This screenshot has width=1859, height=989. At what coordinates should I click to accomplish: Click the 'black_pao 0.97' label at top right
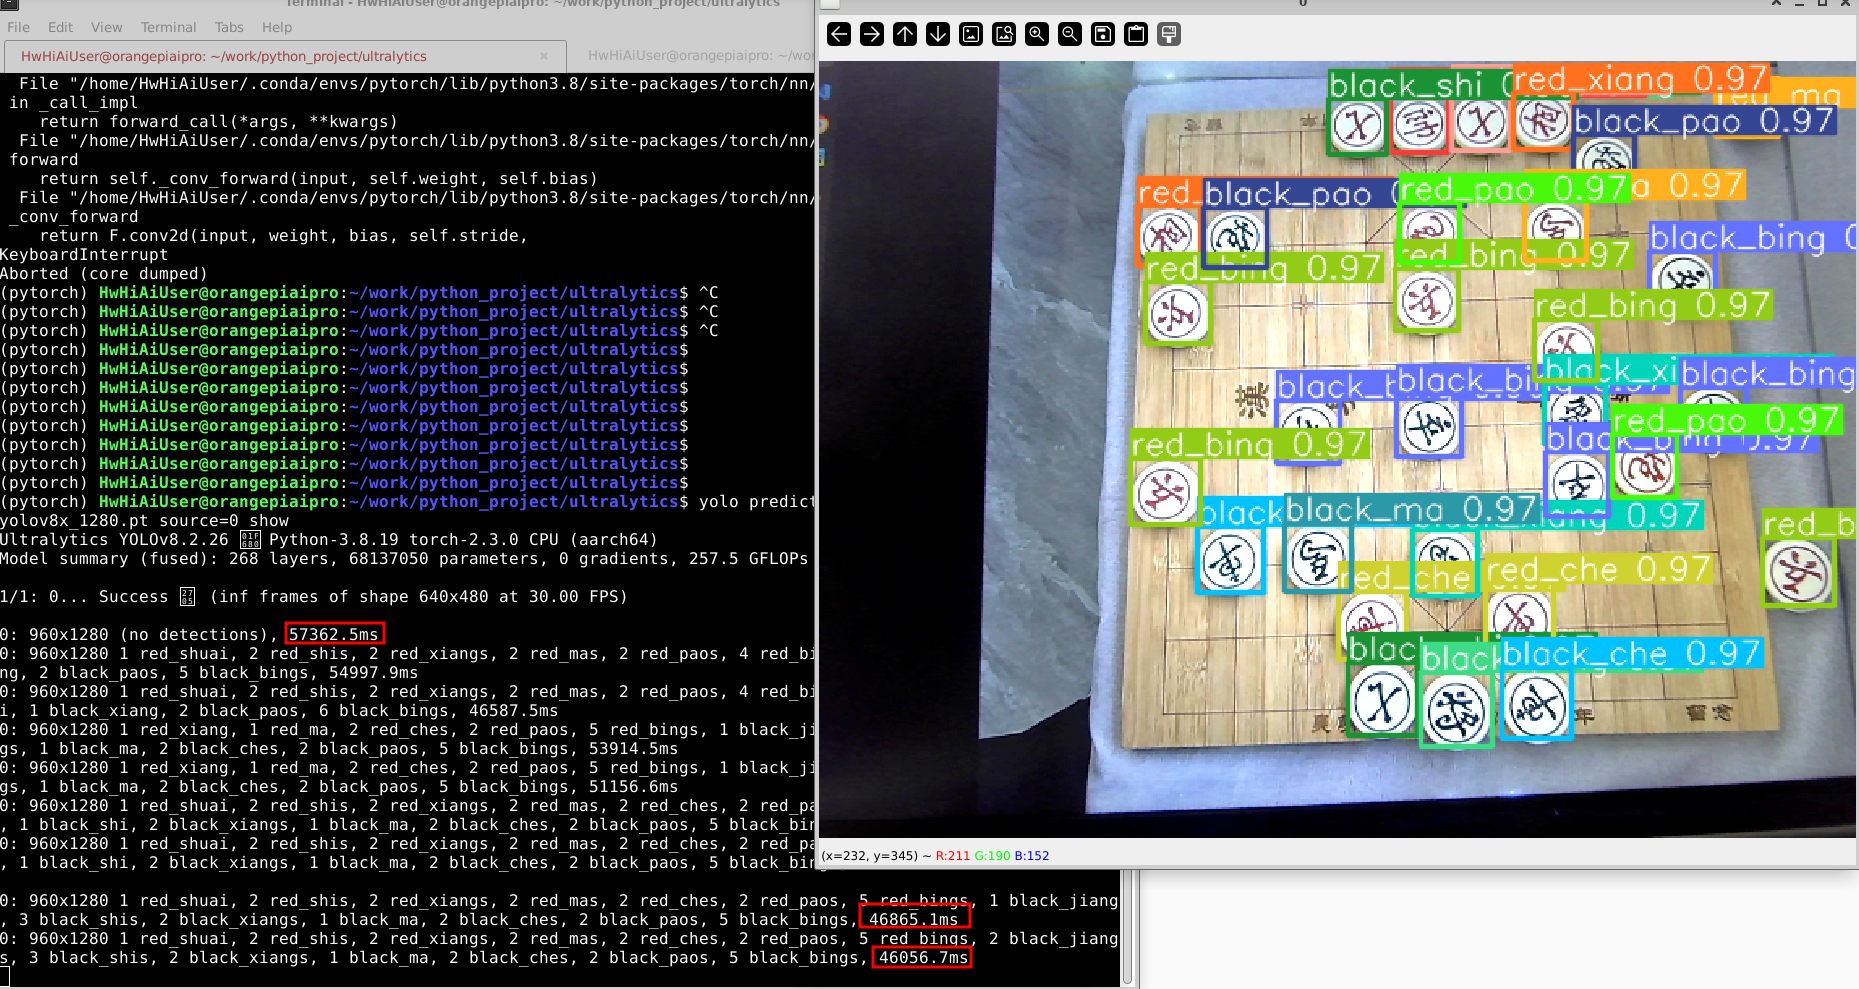[1704, 121]
